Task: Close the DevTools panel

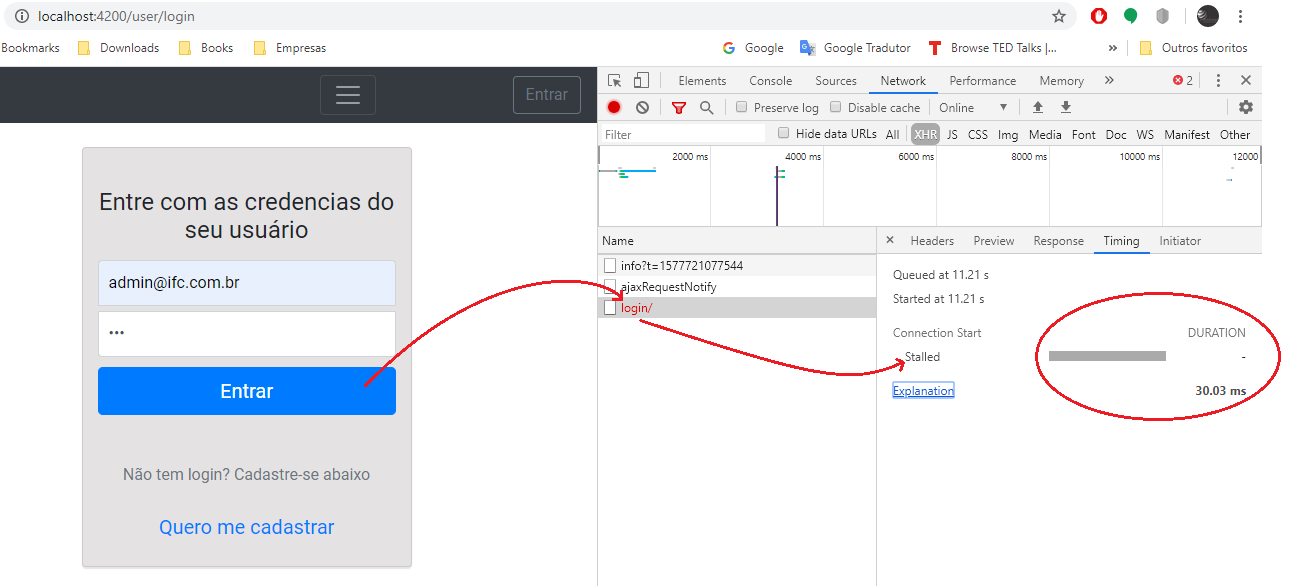Action: point(1246,81)
